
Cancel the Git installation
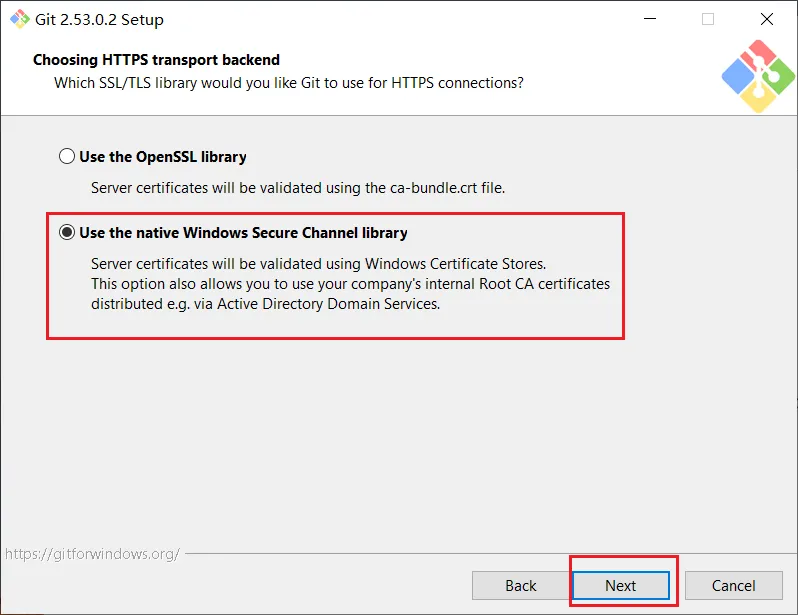(733, 585)
